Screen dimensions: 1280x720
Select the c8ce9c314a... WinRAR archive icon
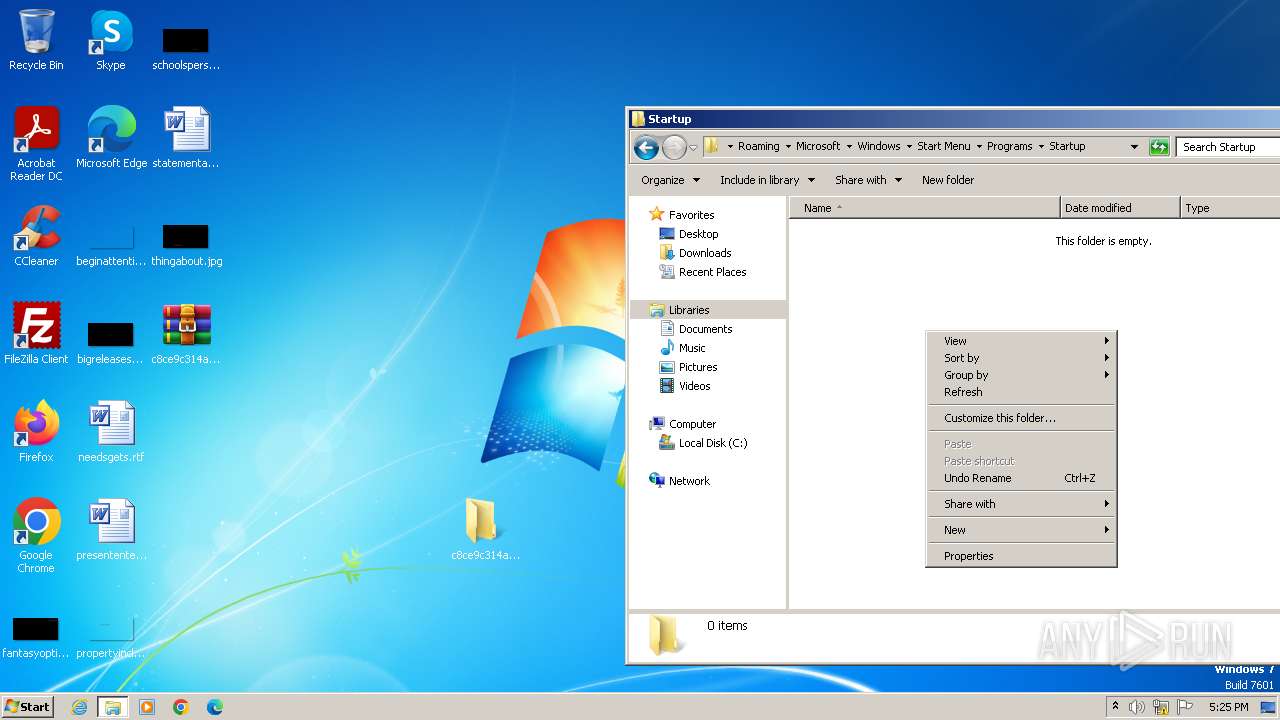(x=186, y=334)
